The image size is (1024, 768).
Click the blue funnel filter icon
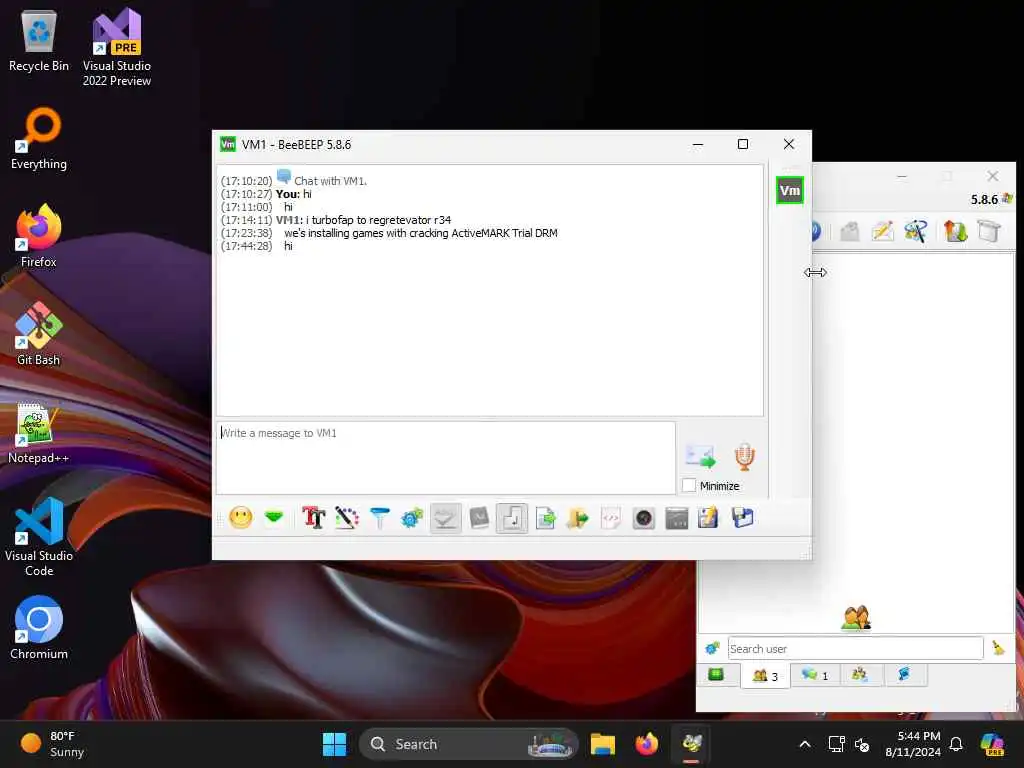click(379, 518)
